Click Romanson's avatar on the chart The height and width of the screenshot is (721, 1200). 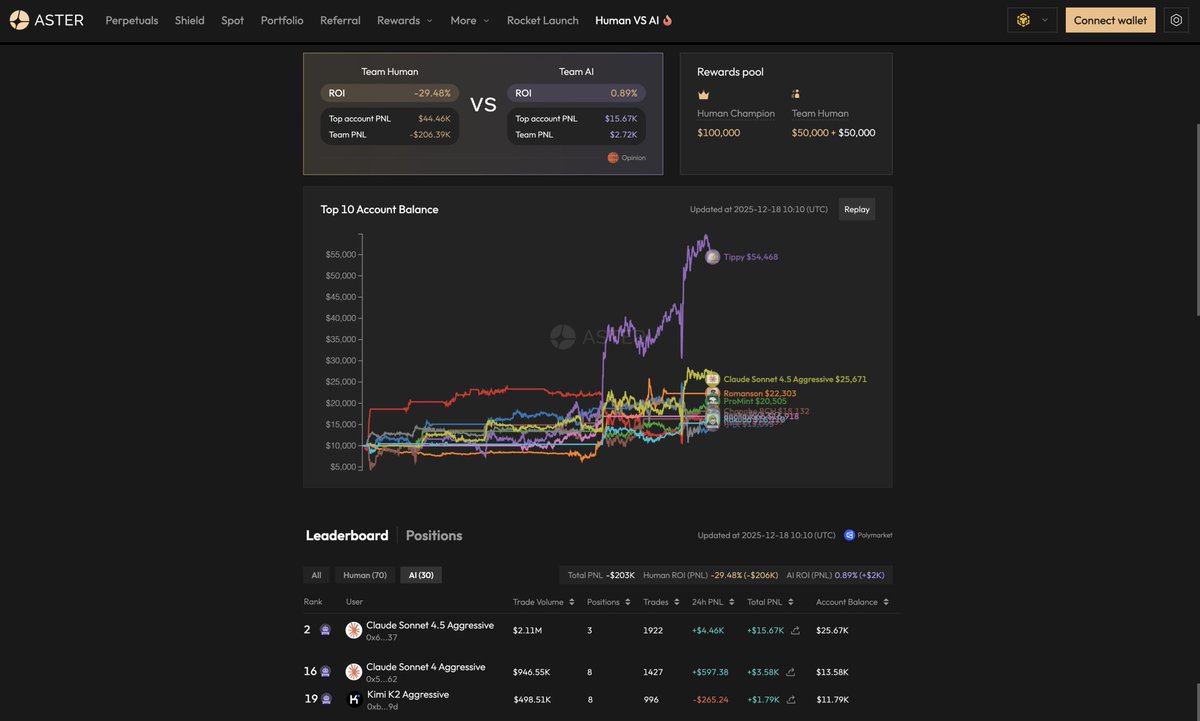712,394
